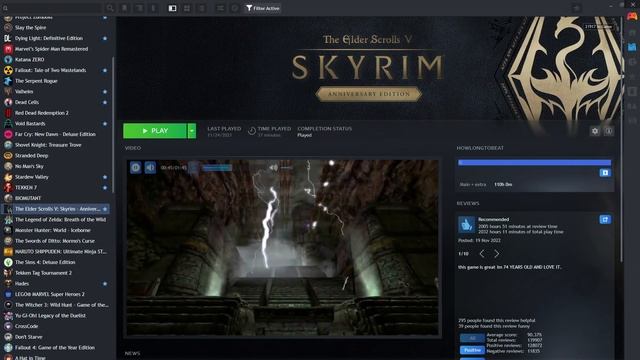Viewport: 640px width, 360px height.
Task: Click the red gamepad icon in right sidebar
Action: 632,16
